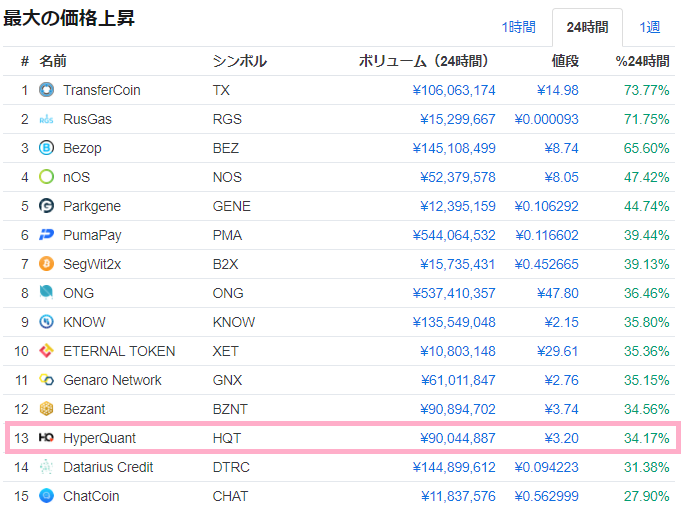Select the 24時間 tab
This screenshot has height=510, width=682.
[587, 27]
